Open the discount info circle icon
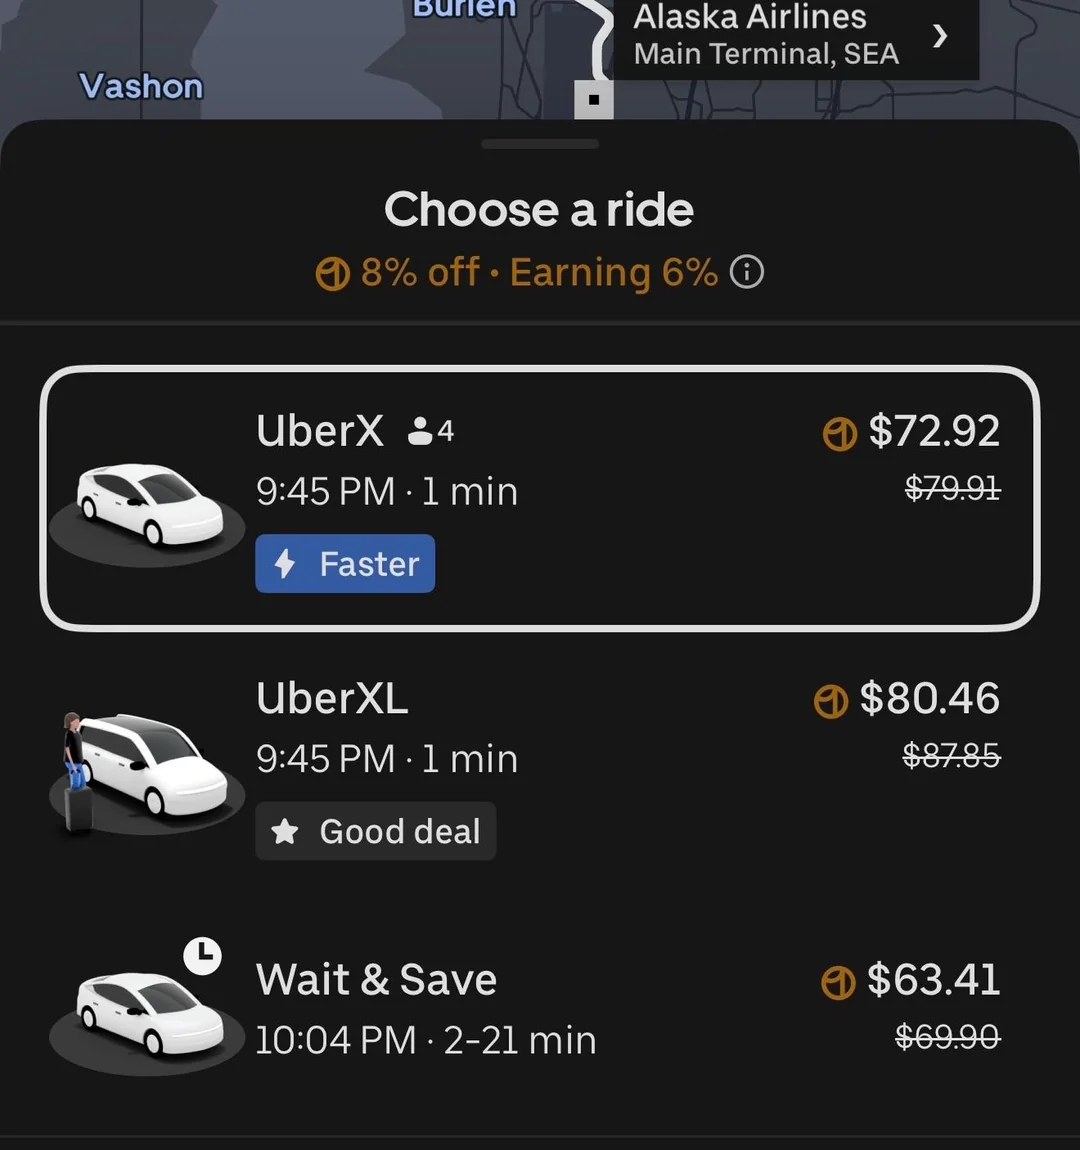The image size is (1080, 1150). pos(747,272)
